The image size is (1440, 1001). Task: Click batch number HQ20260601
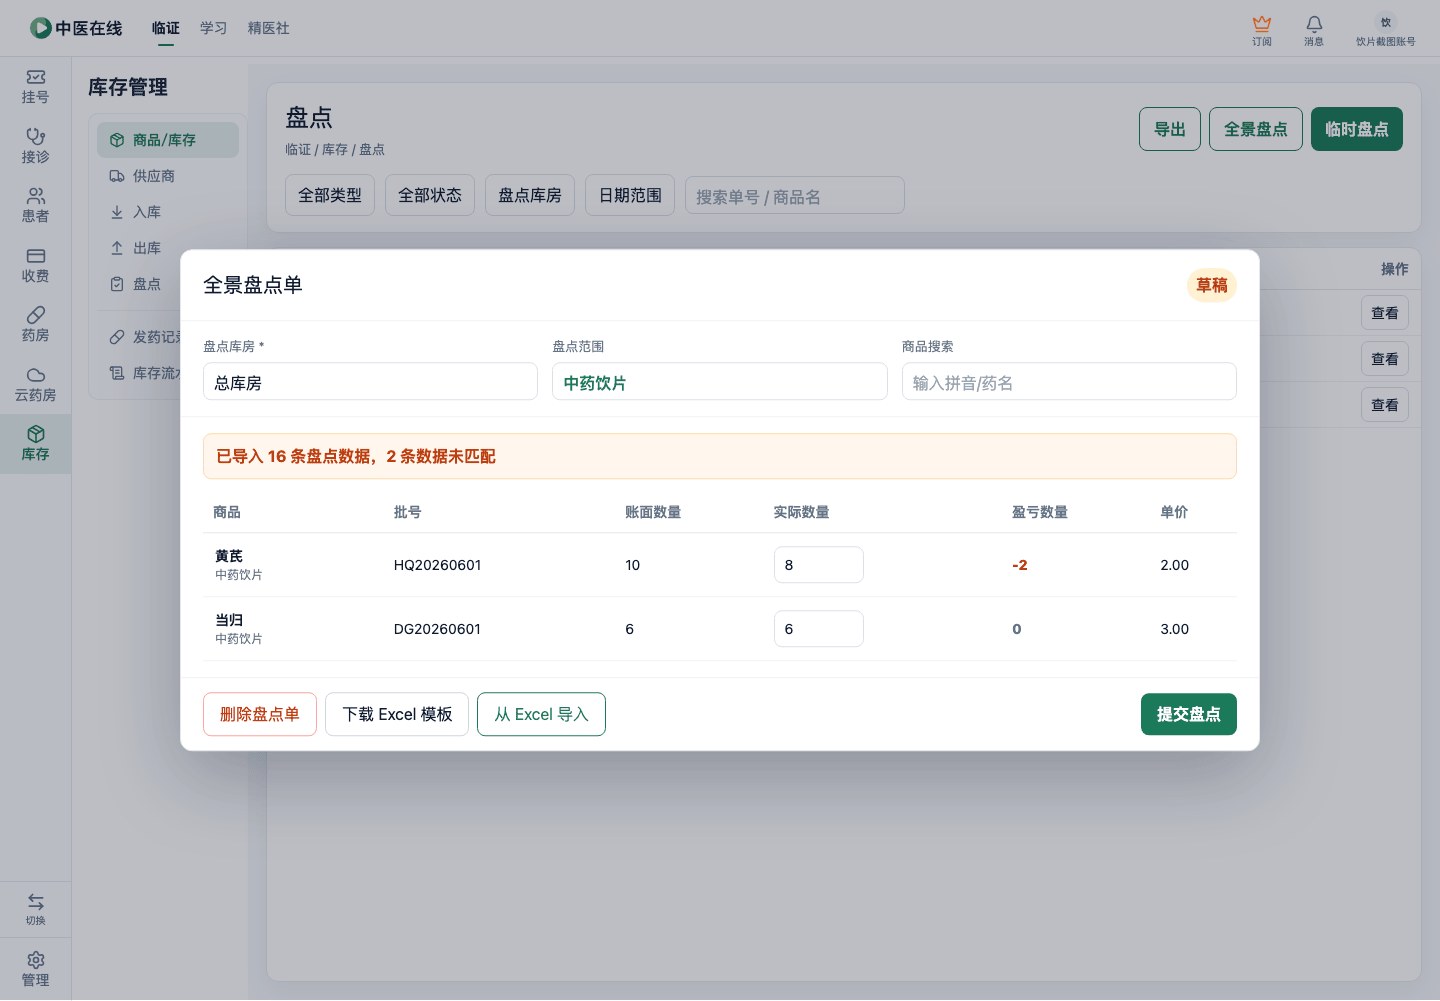(x=438, y=565)
